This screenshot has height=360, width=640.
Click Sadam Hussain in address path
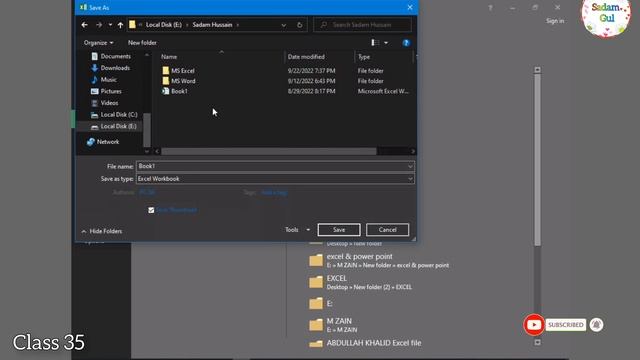(212, 25)
